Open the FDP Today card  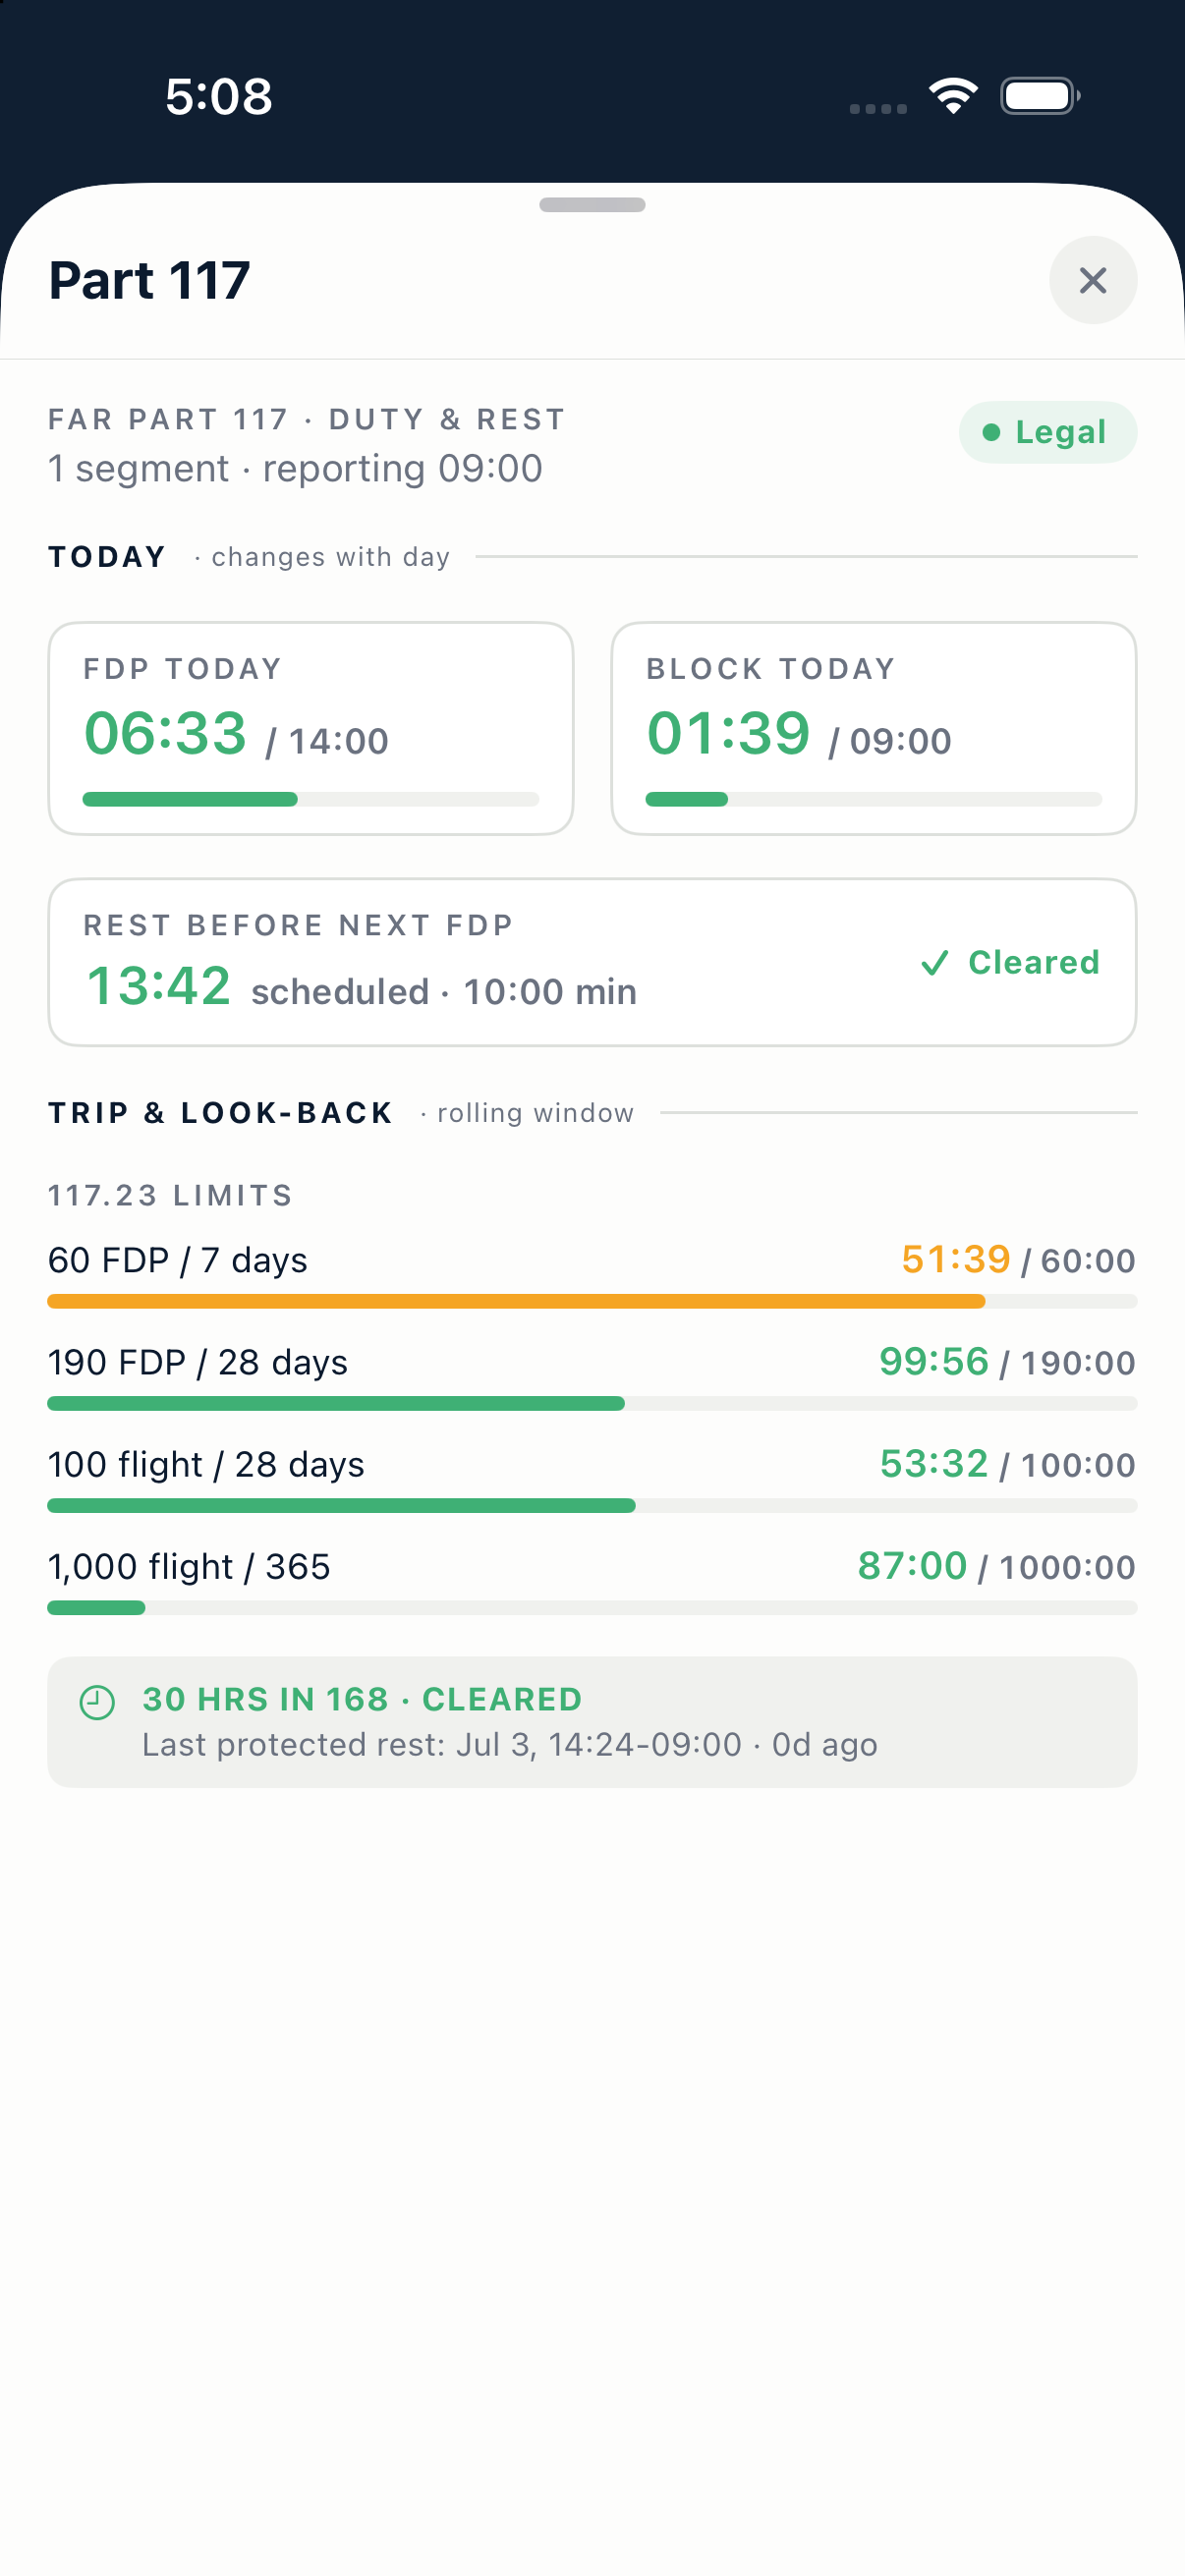[311, 728]
